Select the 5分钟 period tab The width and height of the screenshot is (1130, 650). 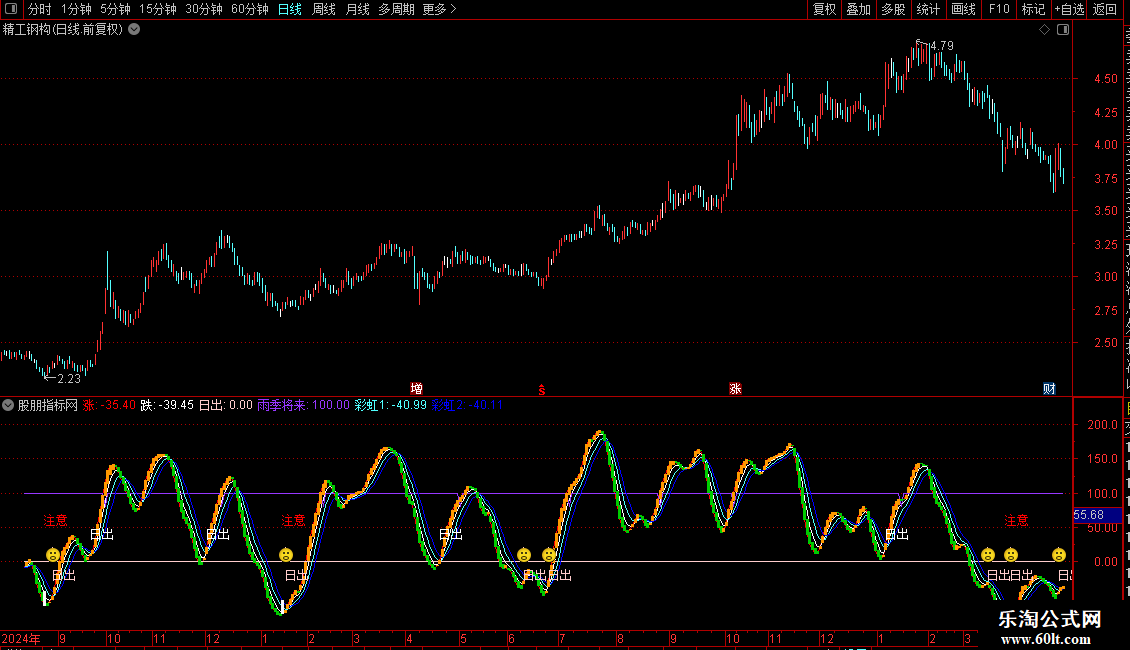pyautogui.click(x=115, y=9)
